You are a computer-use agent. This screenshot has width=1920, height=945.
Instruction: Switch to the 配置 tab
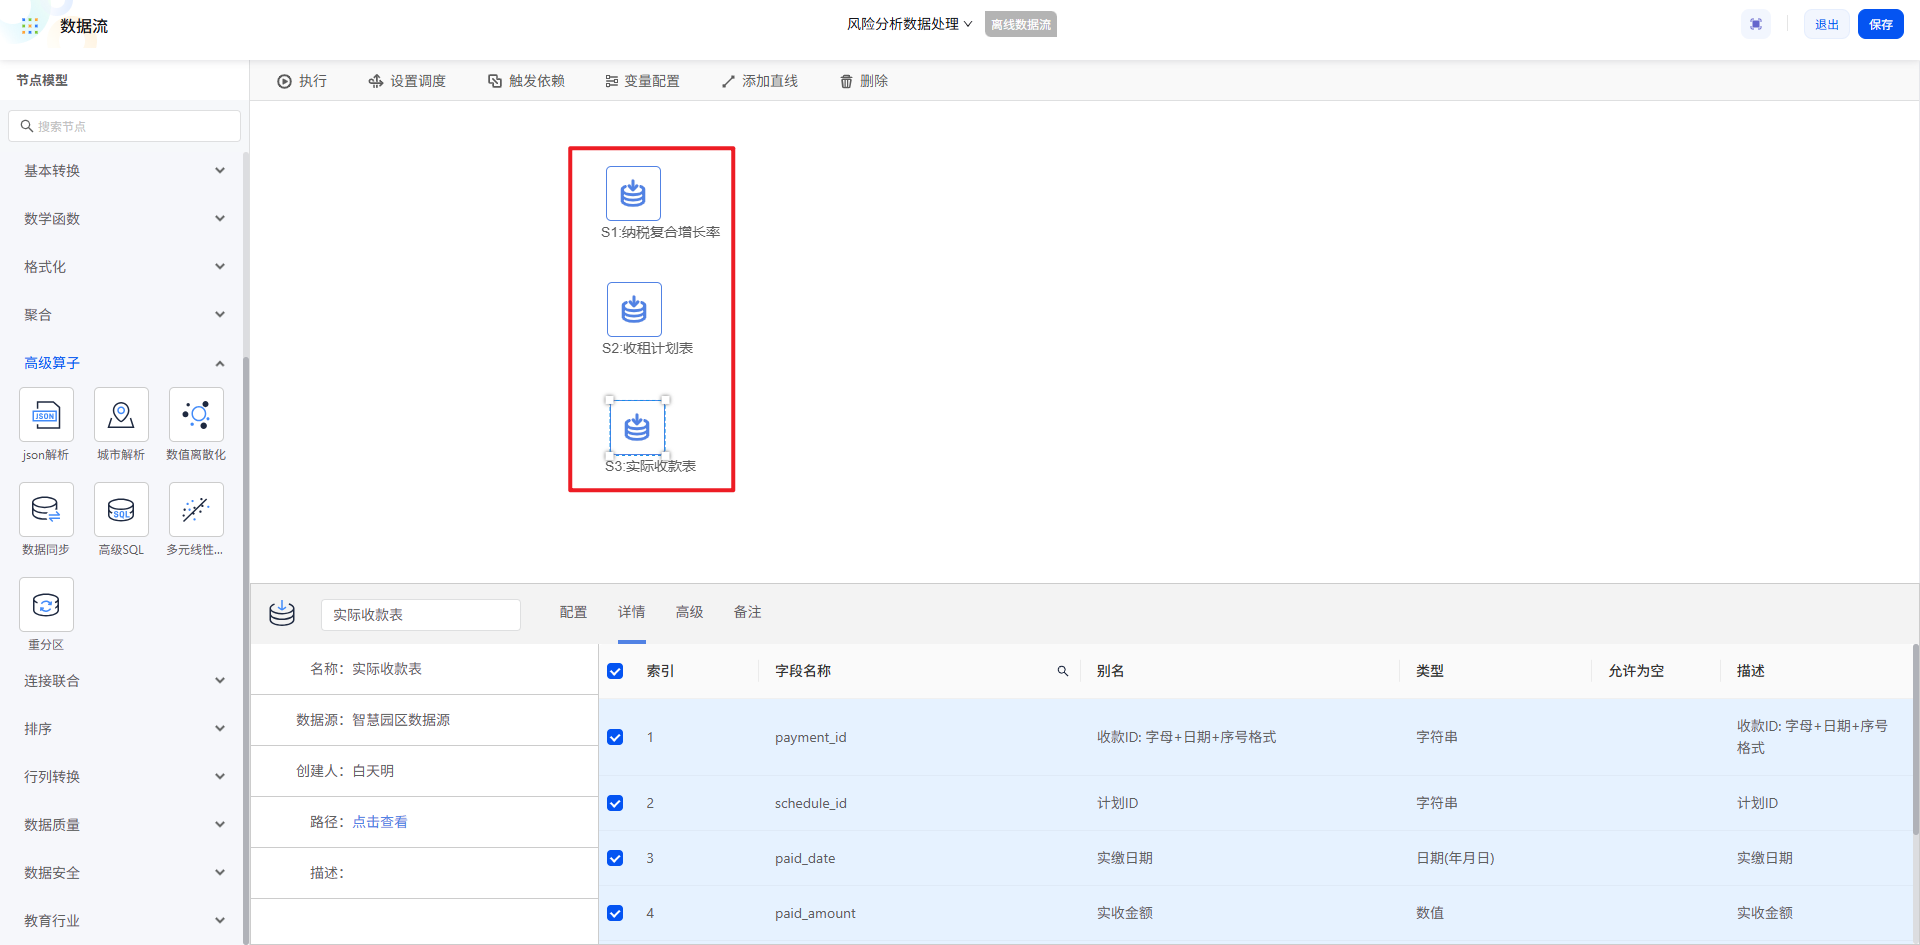click(573, 612)
